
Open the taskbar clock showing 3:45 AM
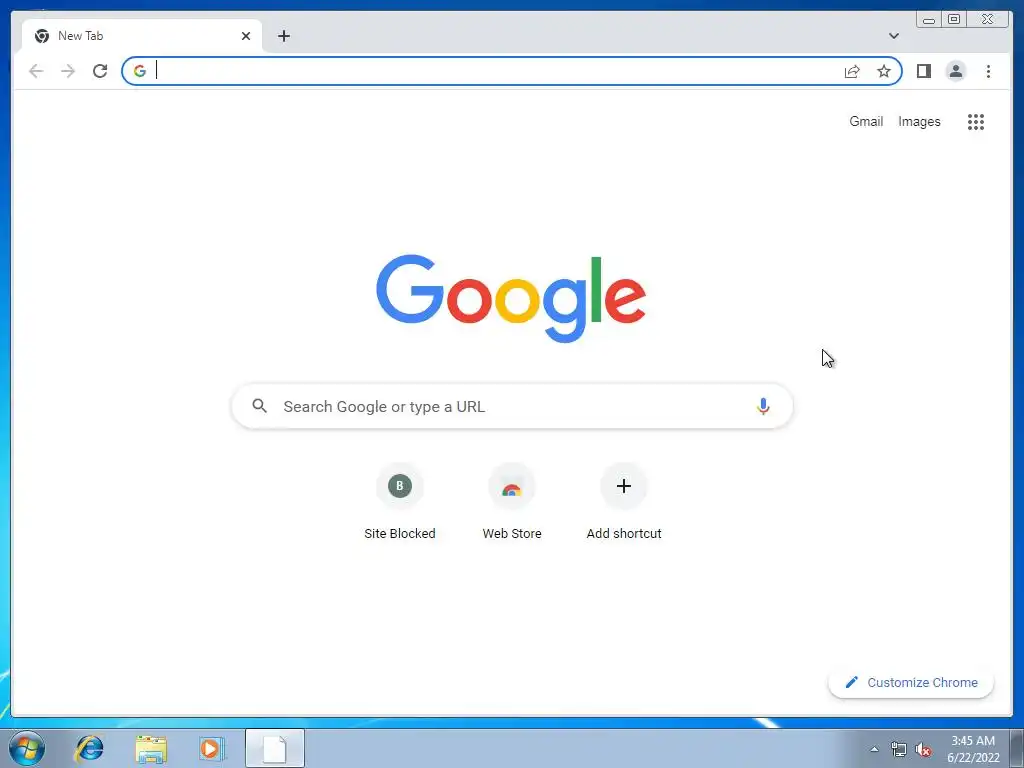[x=973, y=749]
